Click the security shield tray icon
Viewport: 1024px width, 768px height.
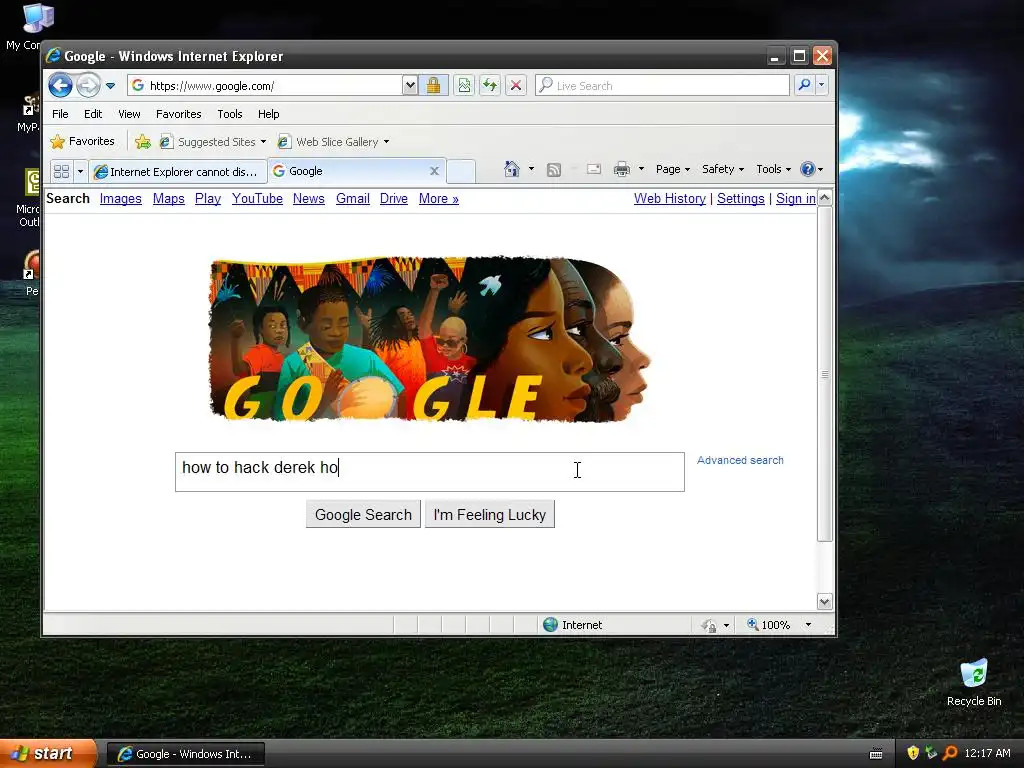(x=913, y=753)
